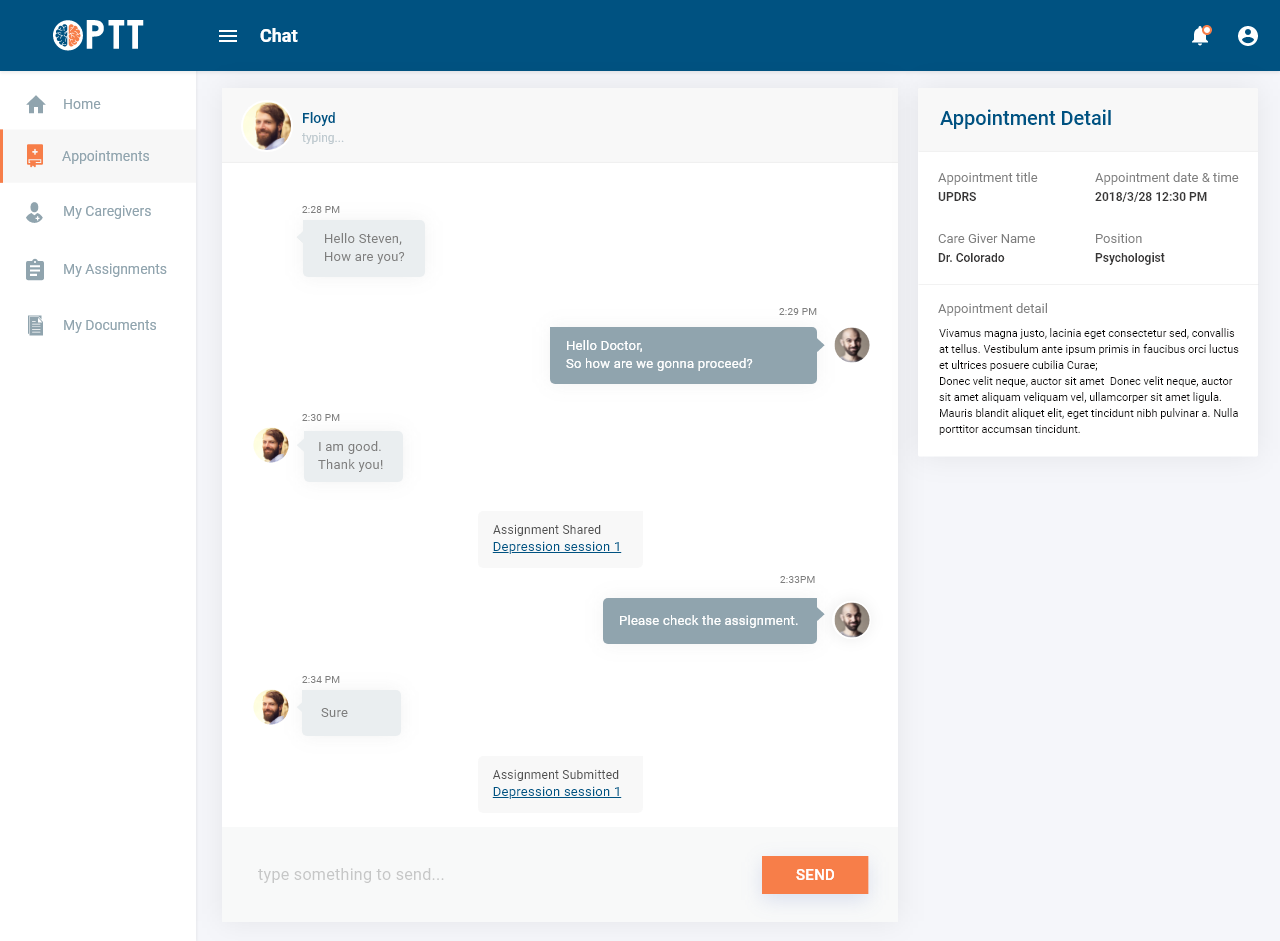Click the 'Hello Doctor' message bubble
Image resolution: width=1280 pixels, height=941 pixels.
(683, 355)
